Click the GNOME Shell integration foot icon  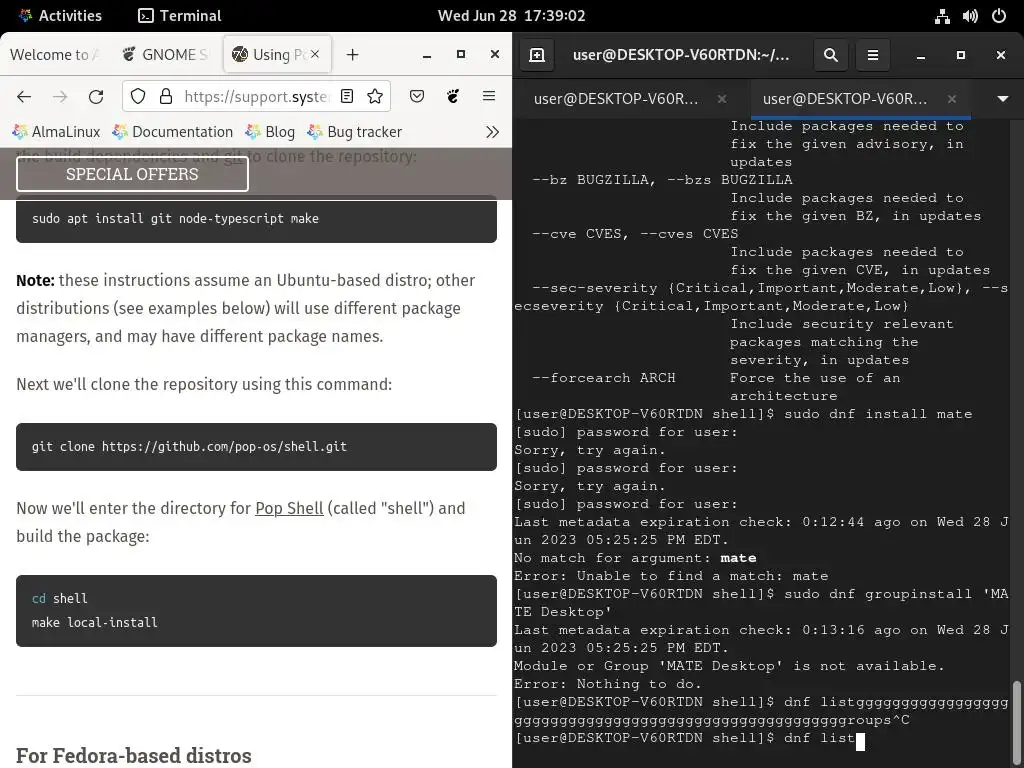point(453,97)
